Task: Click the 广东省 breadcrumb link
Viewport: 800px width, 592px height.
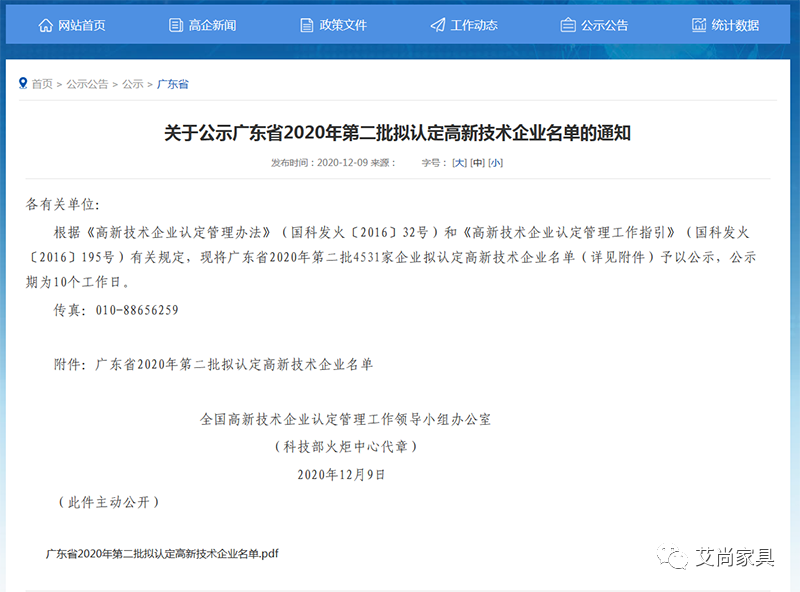Action: pos(173,84)
